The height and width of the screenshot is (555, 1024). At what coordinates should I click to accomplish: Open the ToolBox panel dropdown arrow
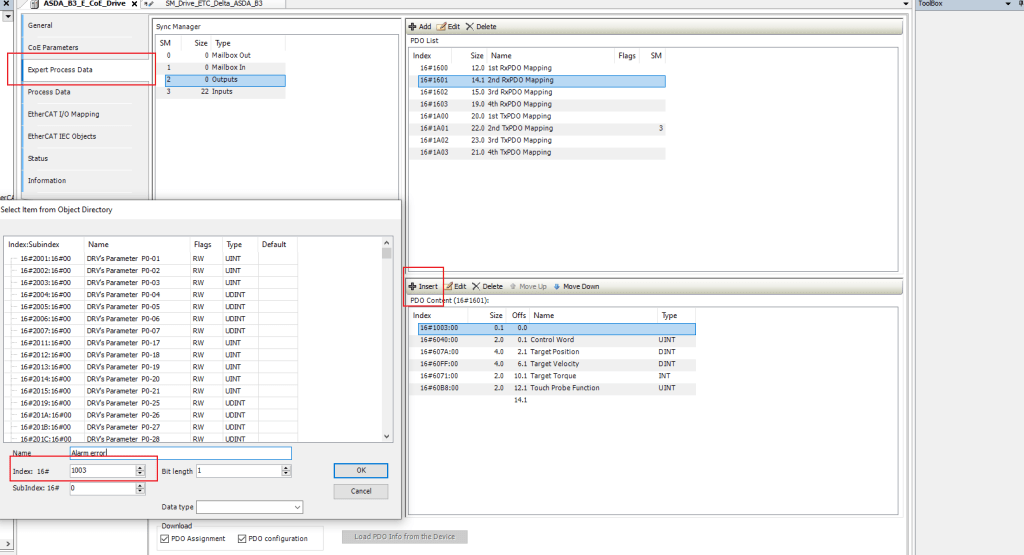tap(1008, 4)
